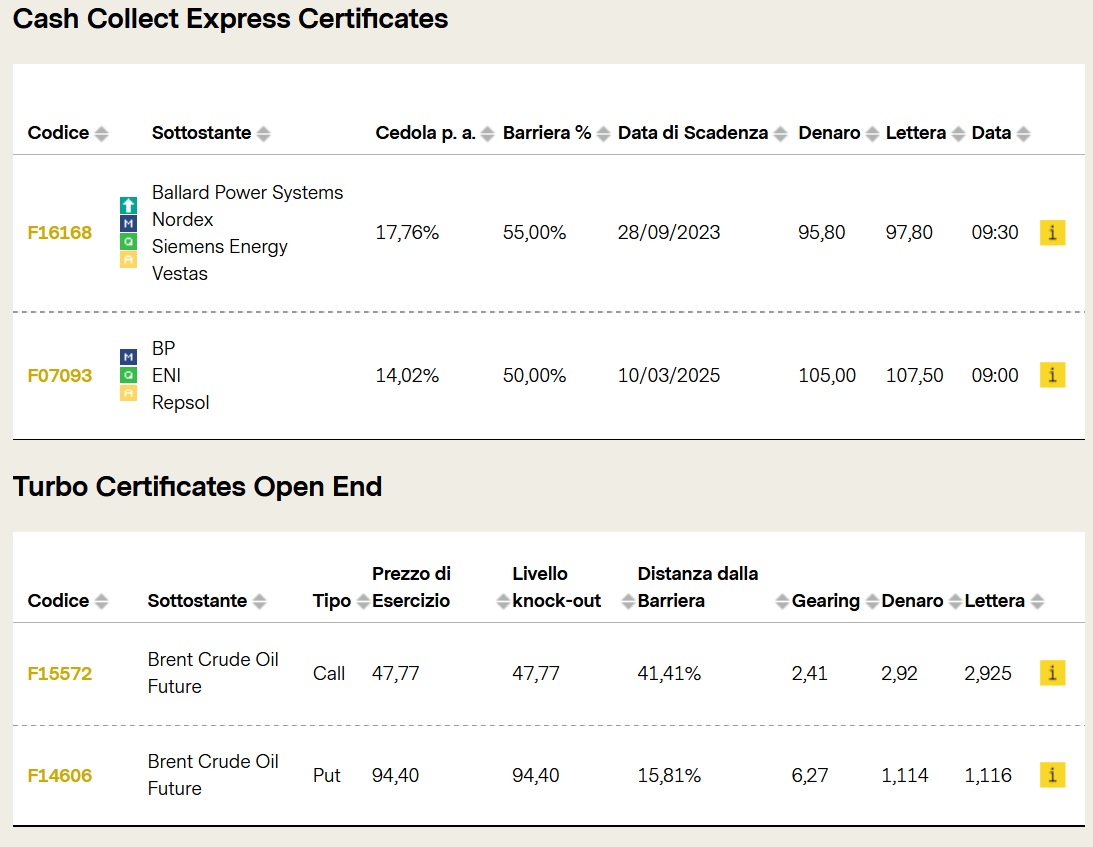
Task: Open info icon for certificate F07093
Action: (1052, 375)
